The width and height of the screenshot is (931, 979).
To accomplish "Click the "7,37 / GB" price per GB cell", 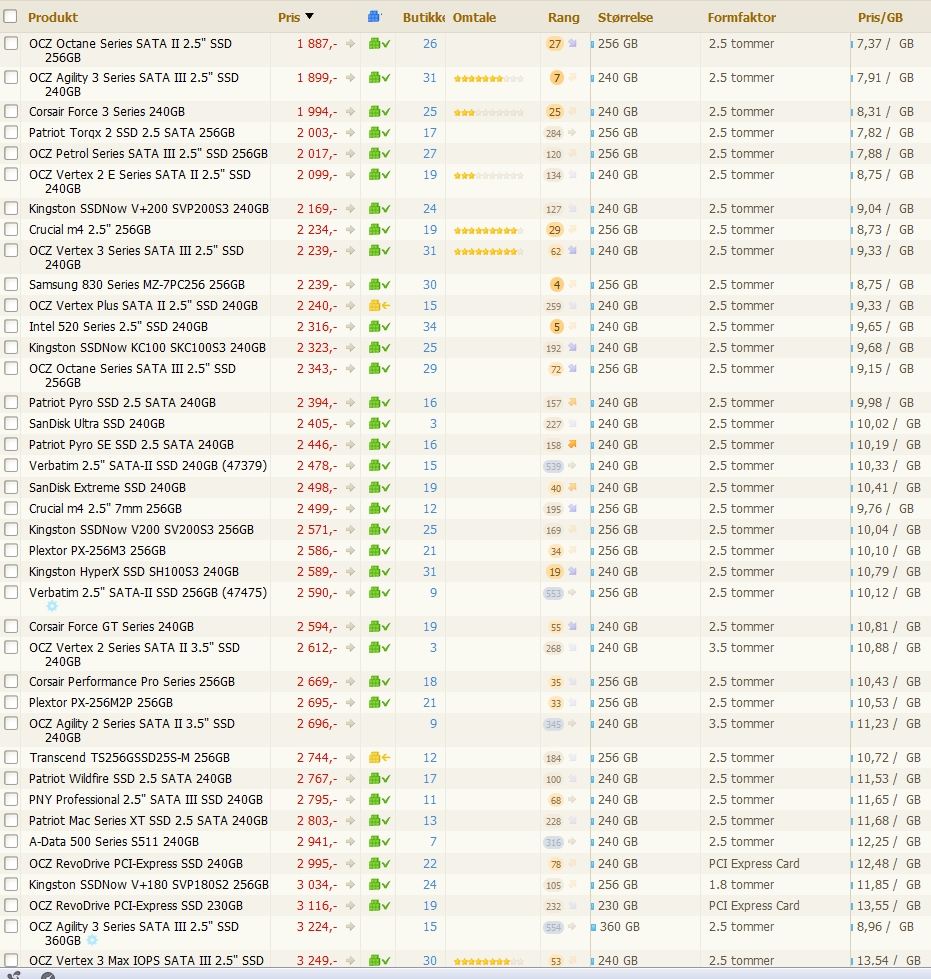I will (x=885, y=44).
